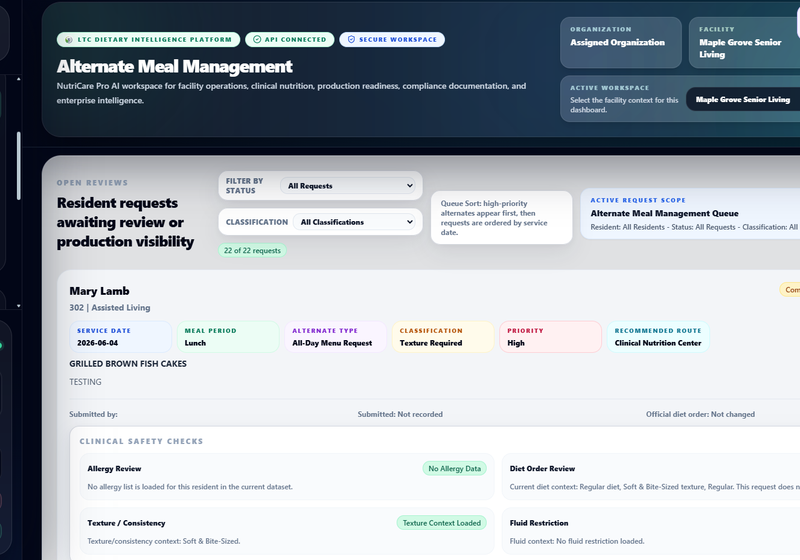The height and width of the screenshot is (560, 800).
Task: Click Official diet order: Not changed
Action: (x=700, y=414)
